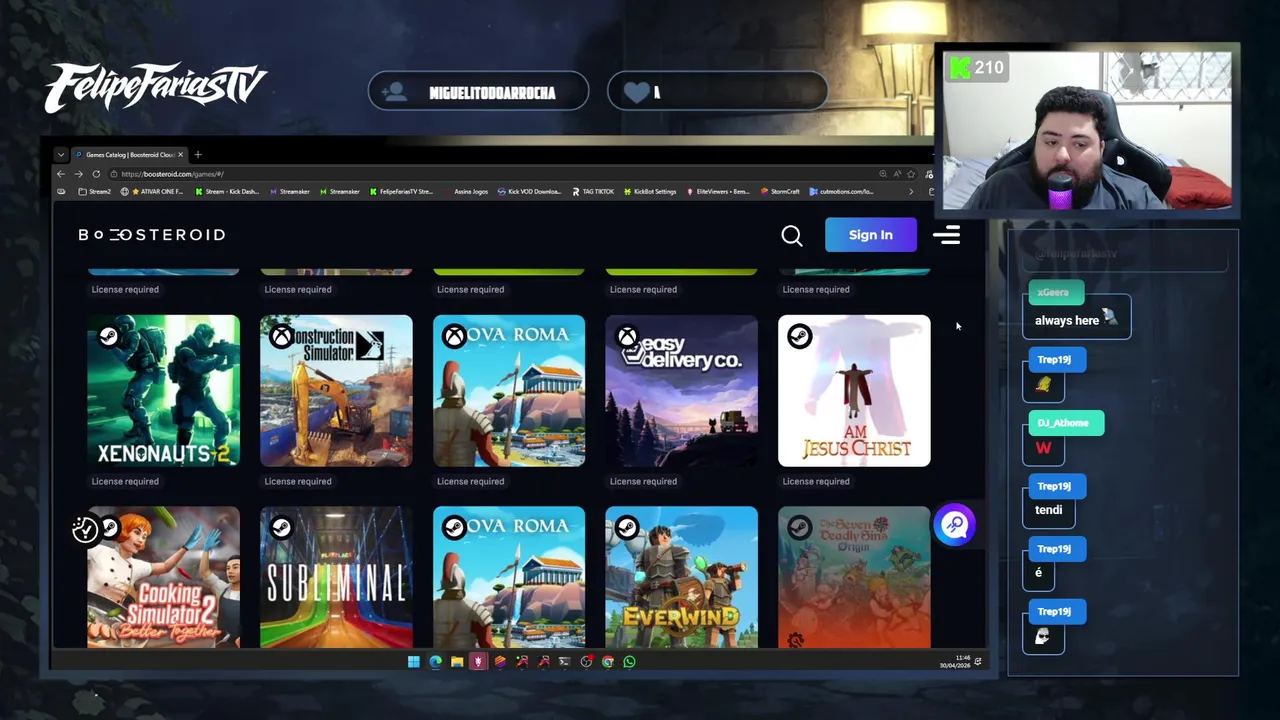Image resolution: width=1280 pixels, height=720 pixels.
Task: Open File Explorer from the taskbar
Action: pyautogui.click(x=457, y=661)
